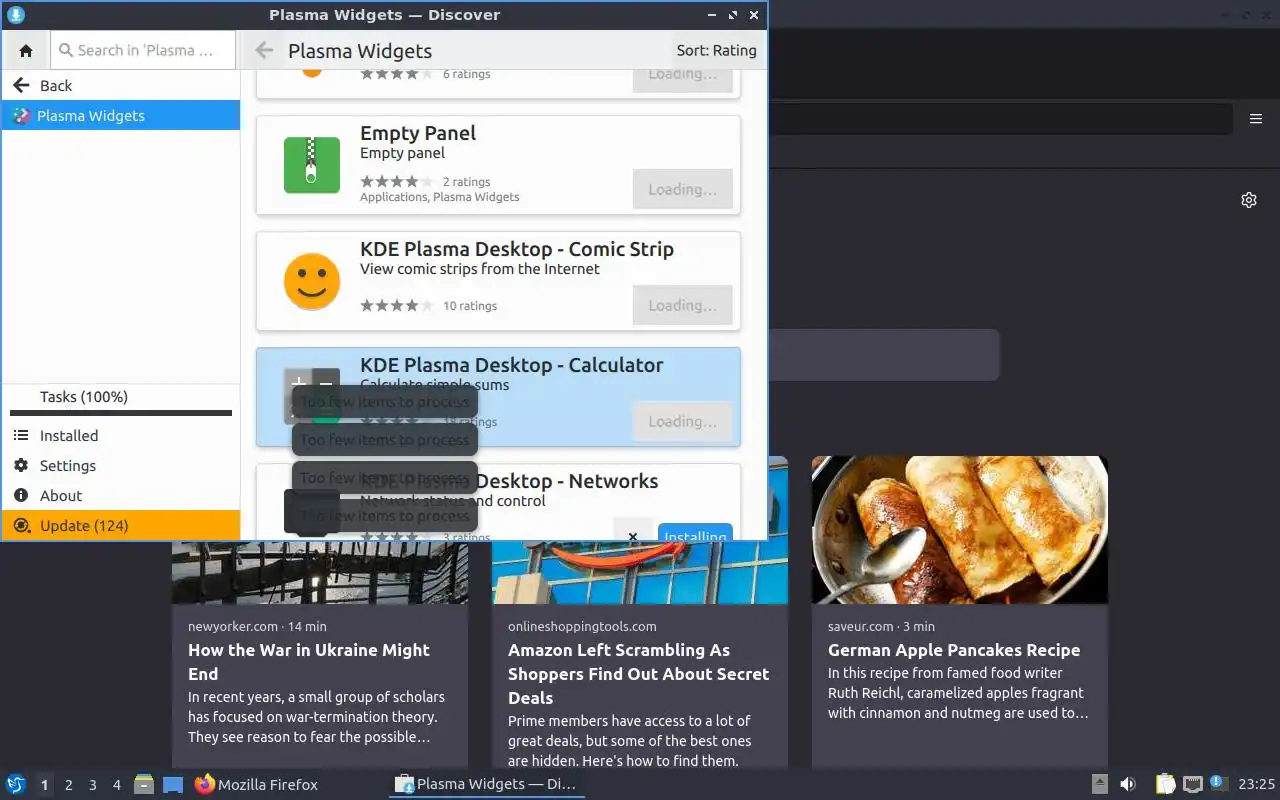Image resolution: width=1280 pixels, height=800 pixels.
Task: Open Update (124) page
Action: (x=121, y=525)
